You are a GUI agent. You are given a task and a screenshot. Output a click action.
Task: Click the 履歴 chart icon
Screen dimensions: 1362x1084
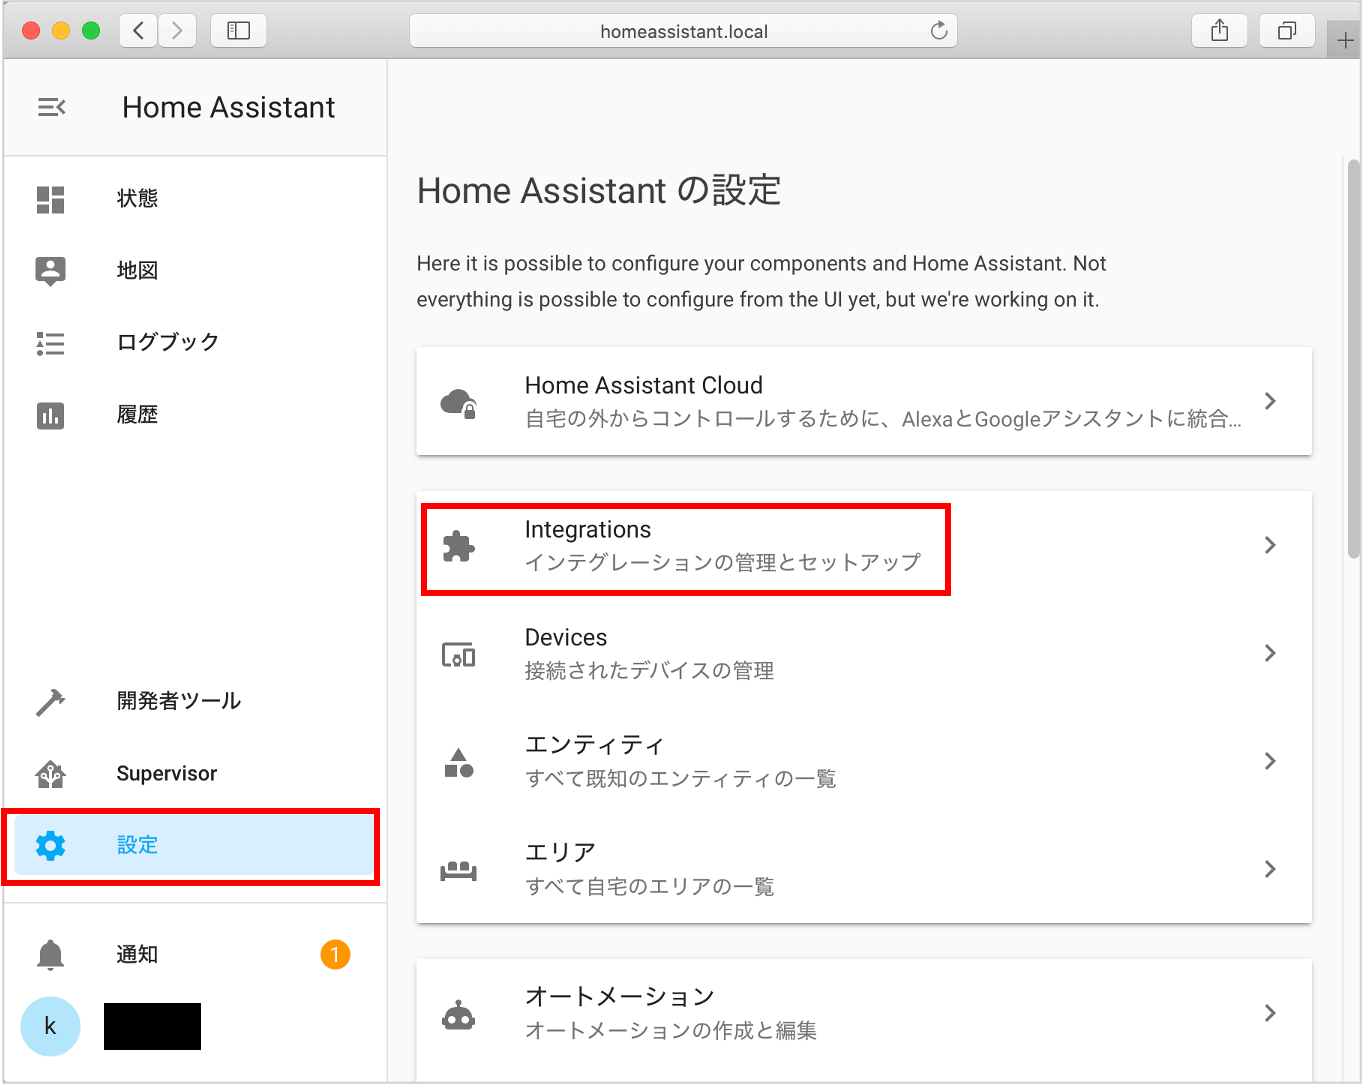coord(50,415)
